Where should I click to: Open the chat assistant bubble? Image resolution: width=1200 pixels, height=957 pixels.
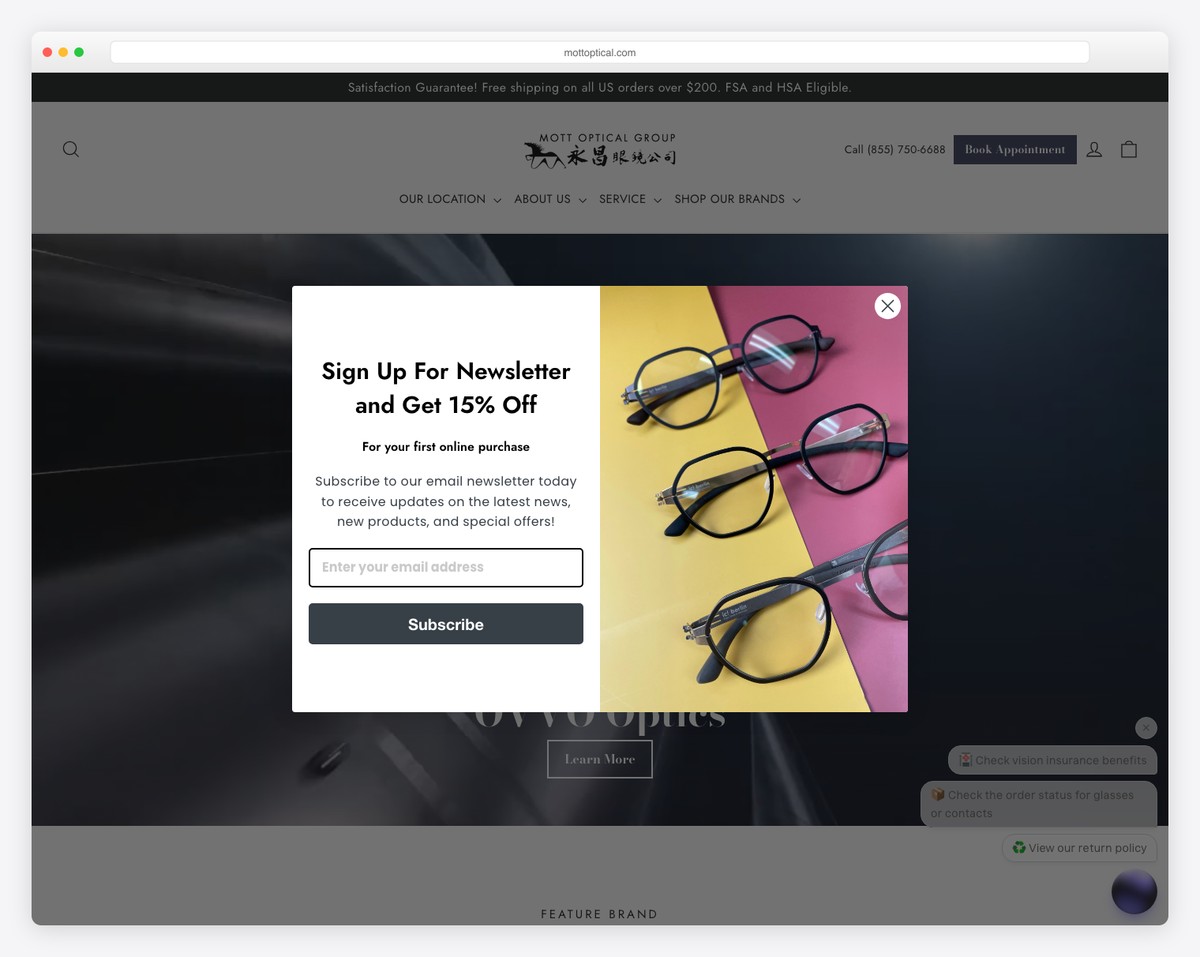click(x=1133, y=891)
